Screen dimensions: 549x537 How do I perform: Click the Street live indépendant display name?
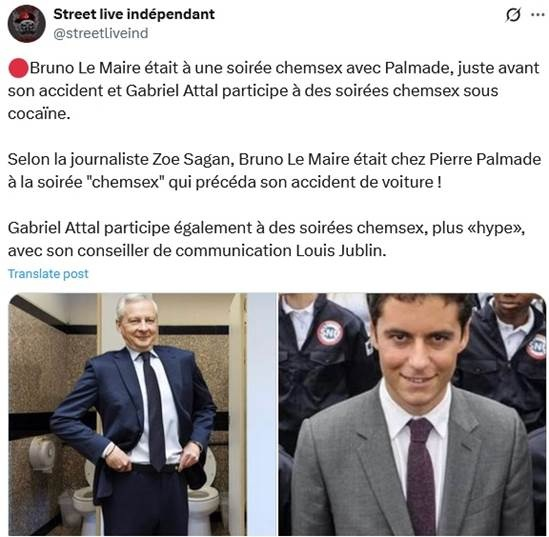point(134,14)
